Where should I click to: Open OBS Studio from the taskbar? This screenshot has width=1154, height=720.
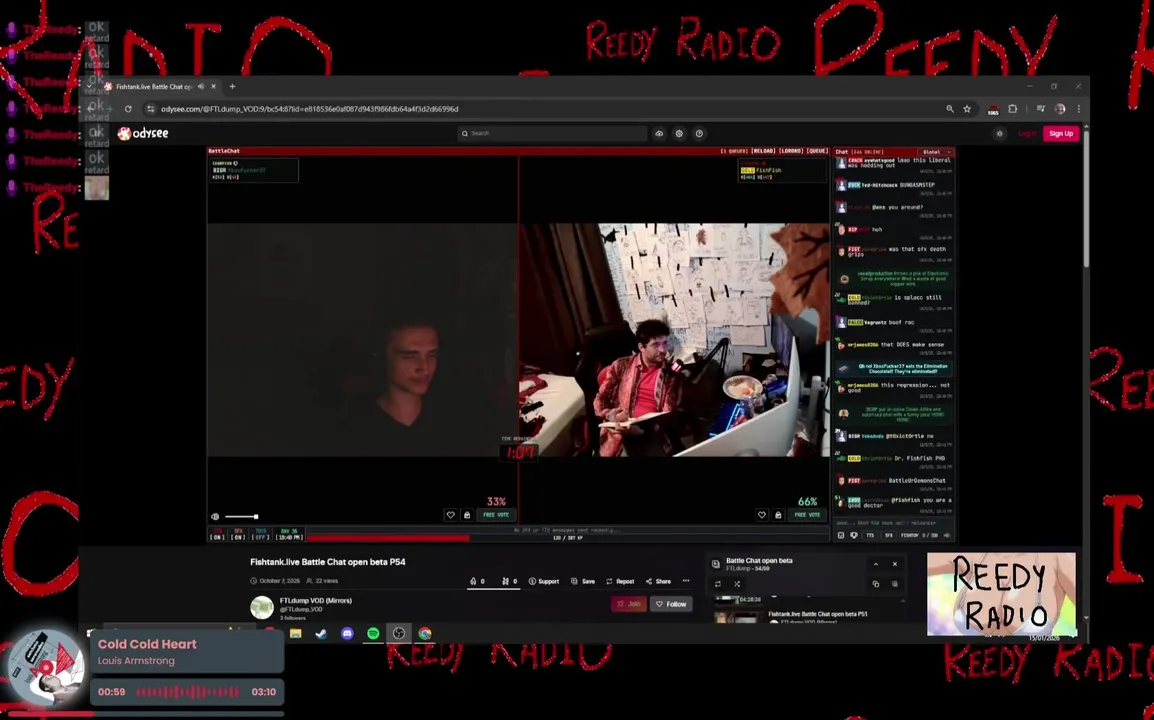(x=399, y=634)
